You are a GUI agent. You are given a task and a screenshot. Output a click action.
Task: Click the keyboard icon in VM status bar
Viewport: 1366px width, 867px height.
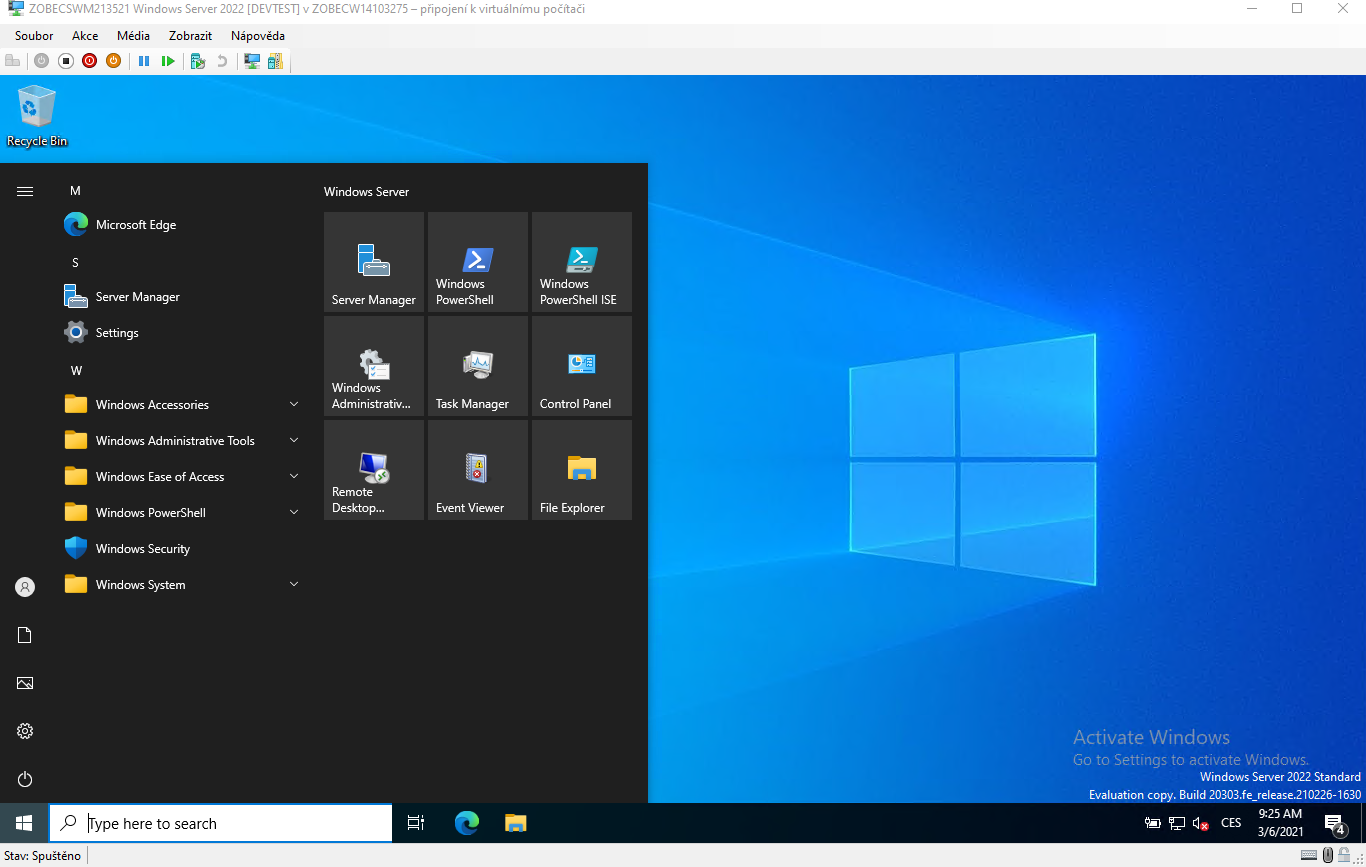point(1309,855)
